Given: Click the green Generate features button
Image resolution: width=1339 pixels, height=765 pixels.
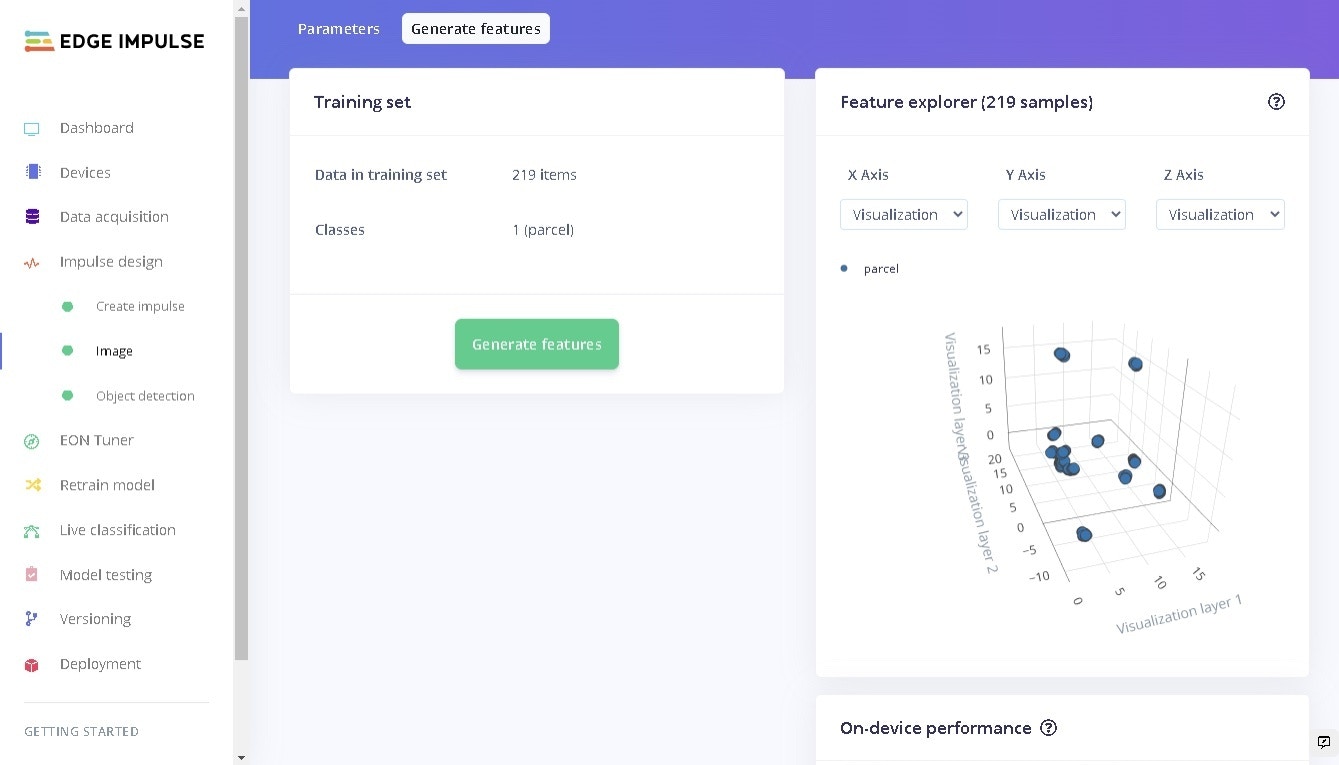Looking at the screenshot, I should (x=537, y=344).
